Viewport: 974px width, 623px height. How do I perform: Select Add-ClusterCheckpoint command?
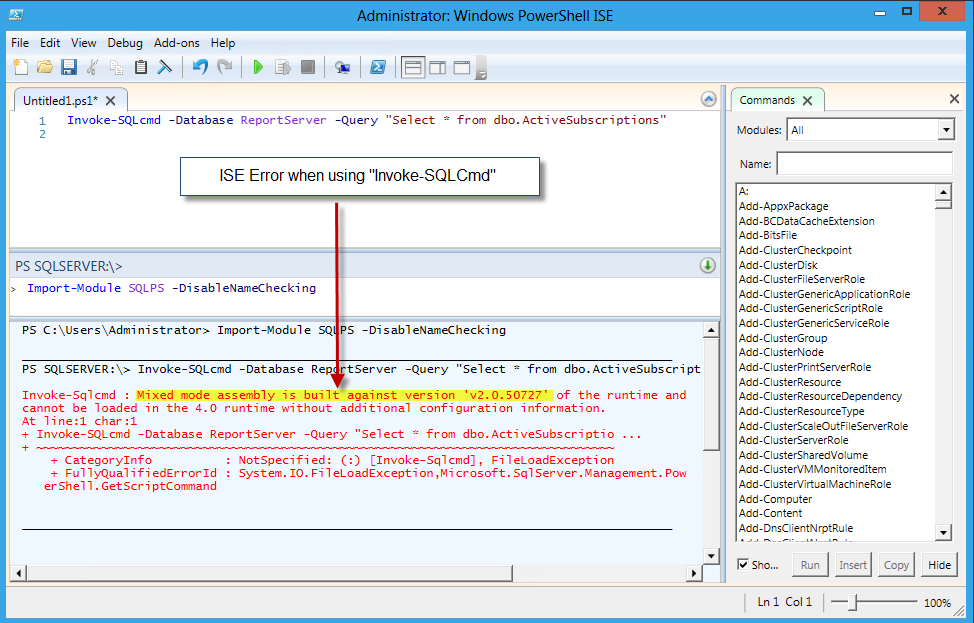pyautogui.click(x=795, y=250)
